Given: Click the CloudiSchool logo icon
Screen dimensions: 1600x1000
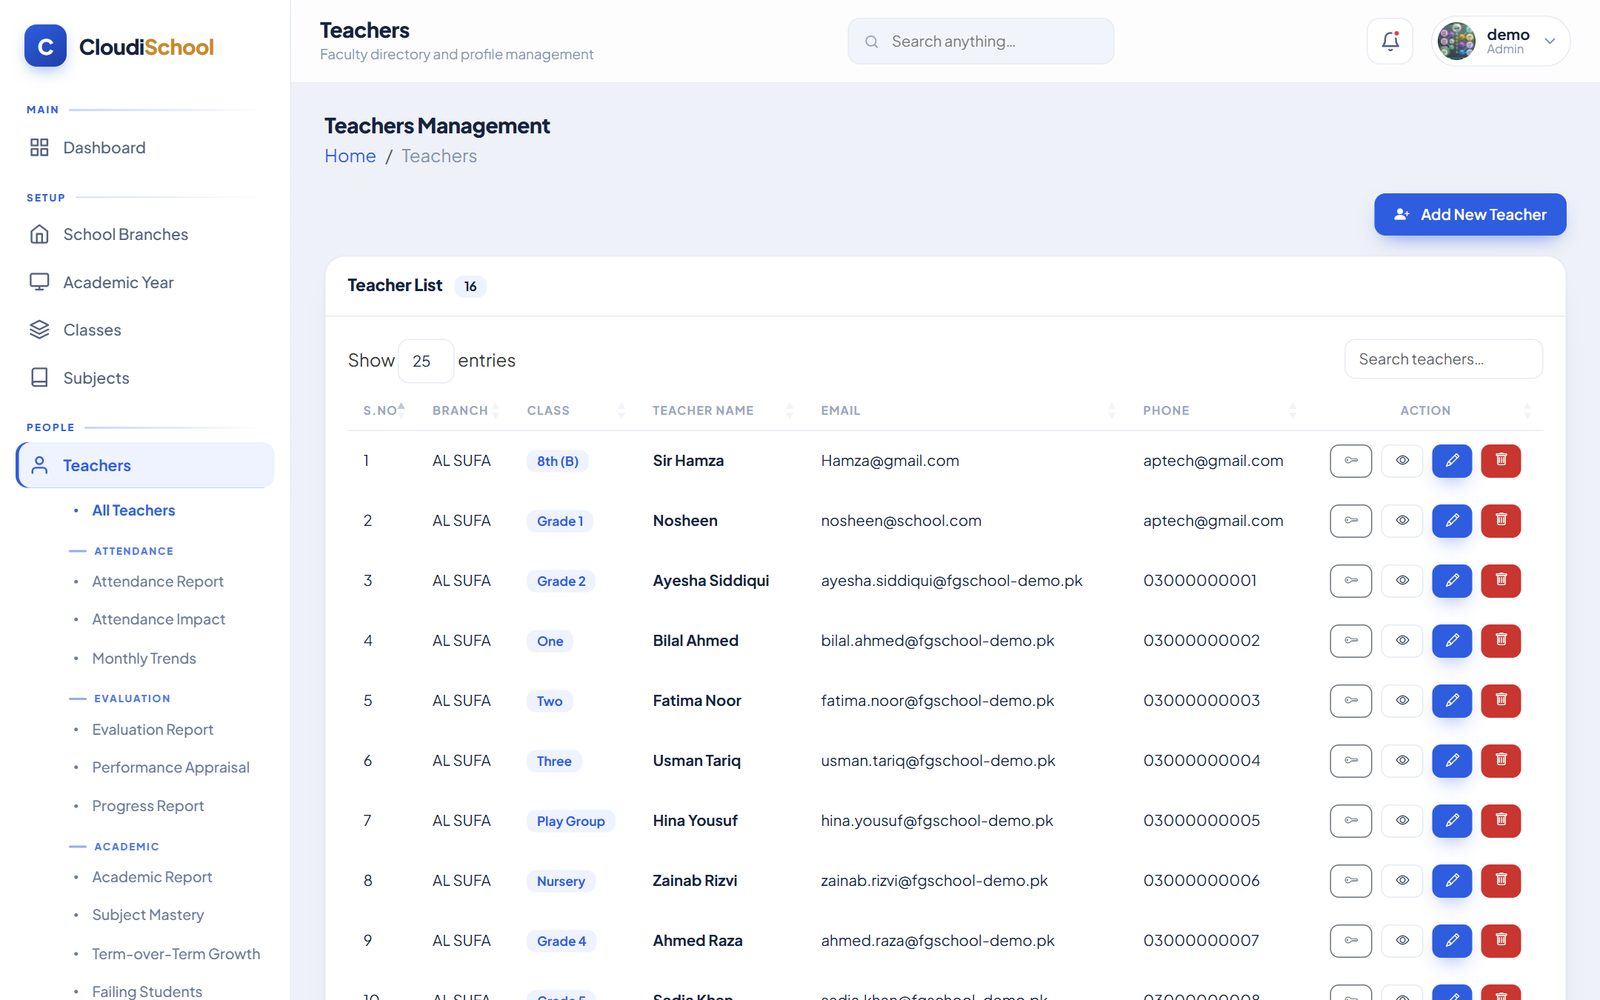Looking at the screenshot, I should (45, 46).
